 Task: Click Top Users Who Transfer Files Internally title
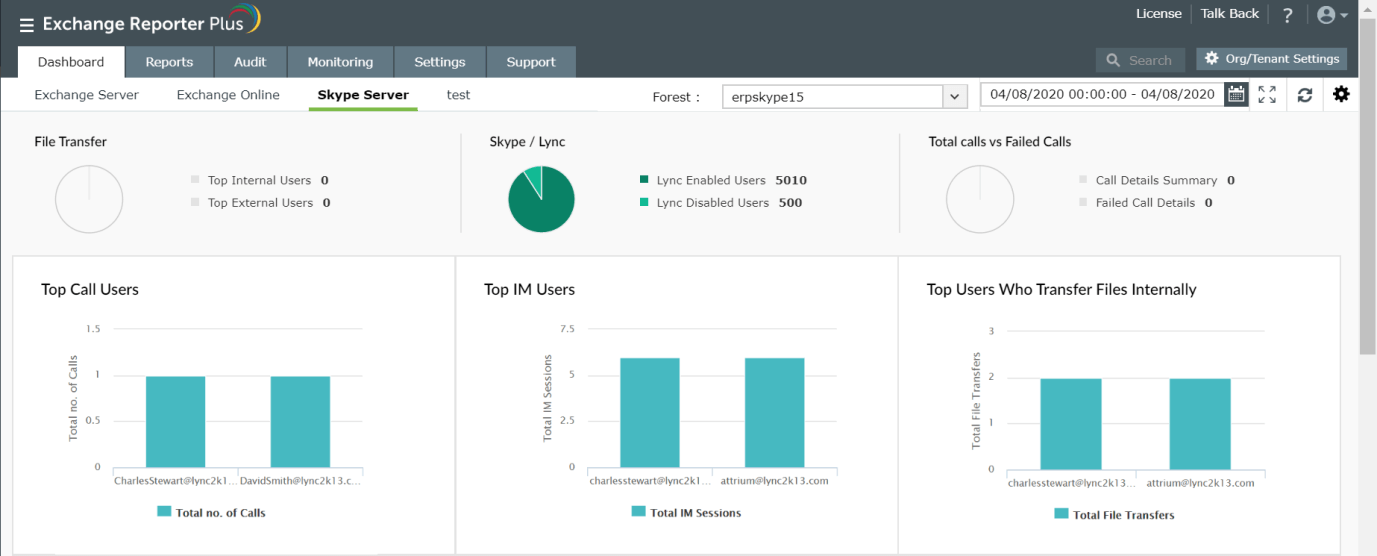pos(1062,290)
